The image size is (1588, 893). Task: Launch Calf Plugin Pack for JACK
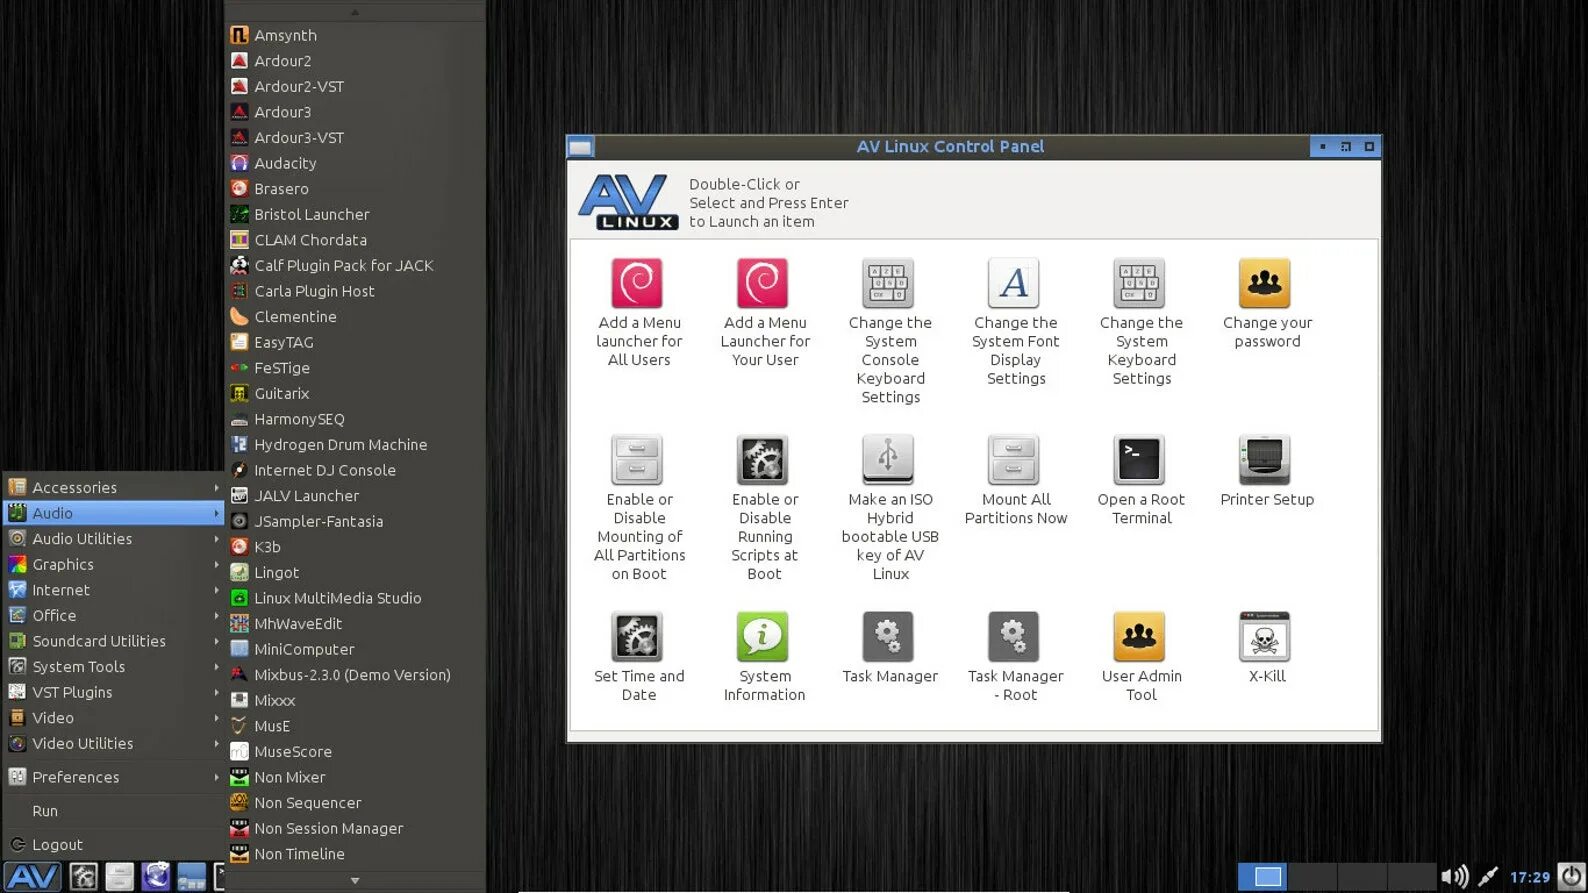(x=355, y=265)
